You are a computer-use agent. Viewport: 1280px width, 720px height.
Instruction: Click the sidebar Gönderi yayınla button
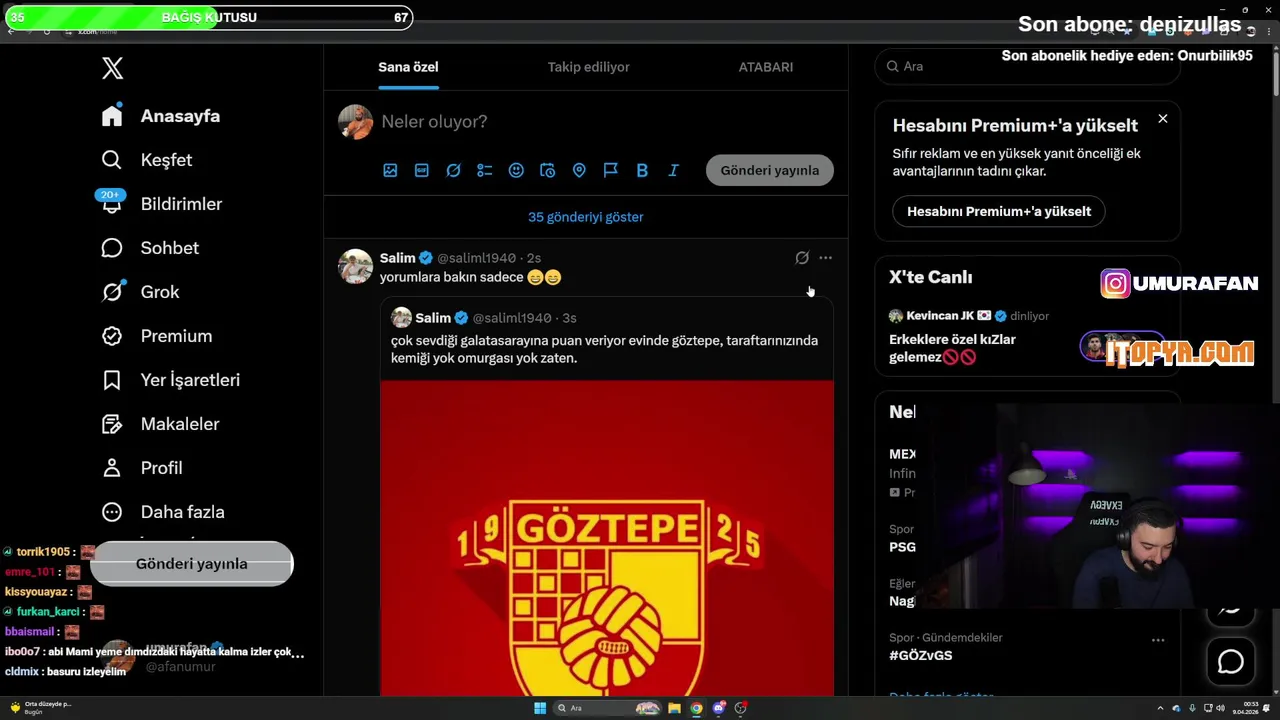(x=191, y=564)
